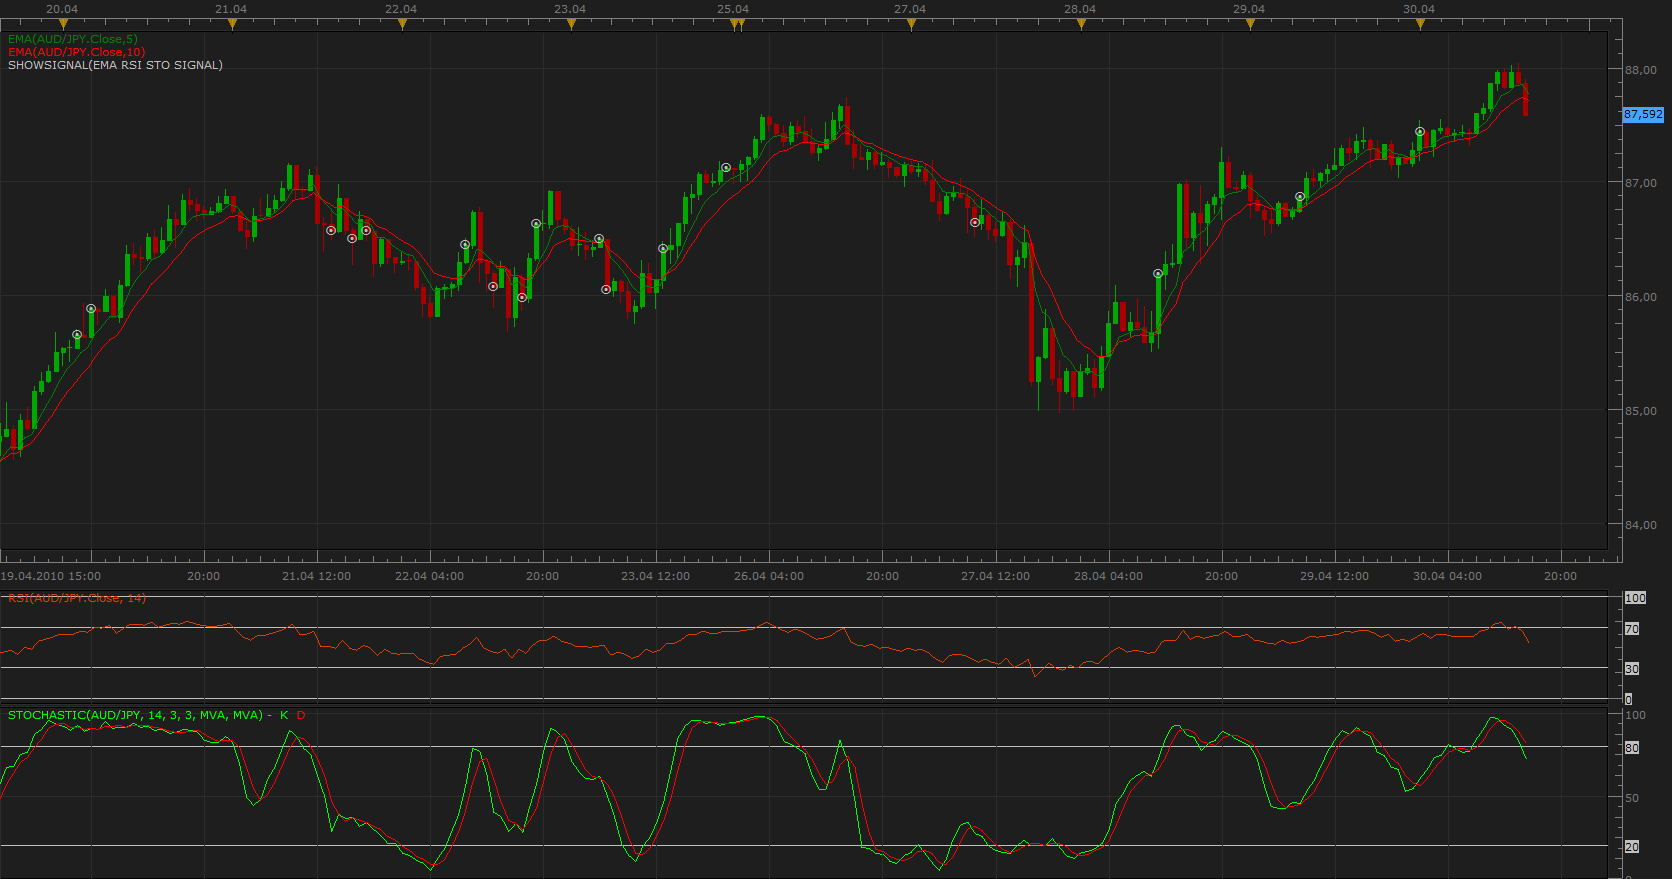This screenshot has height=879, width=1672.
Task: Click the 27.04 12:00 time axis label
Action: point(995,576)
